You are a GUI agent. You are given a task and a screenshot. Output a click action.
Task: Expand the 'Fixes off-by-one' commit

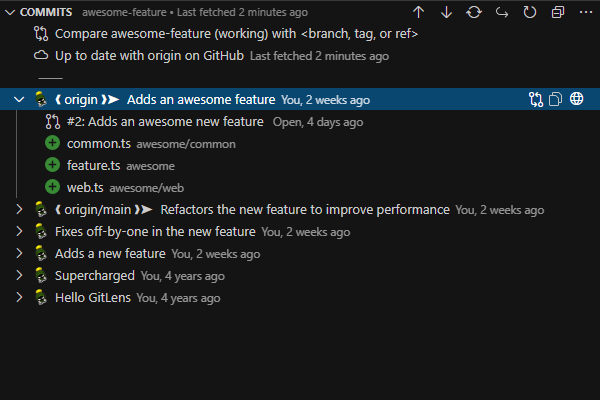click(x=19, y=232)
